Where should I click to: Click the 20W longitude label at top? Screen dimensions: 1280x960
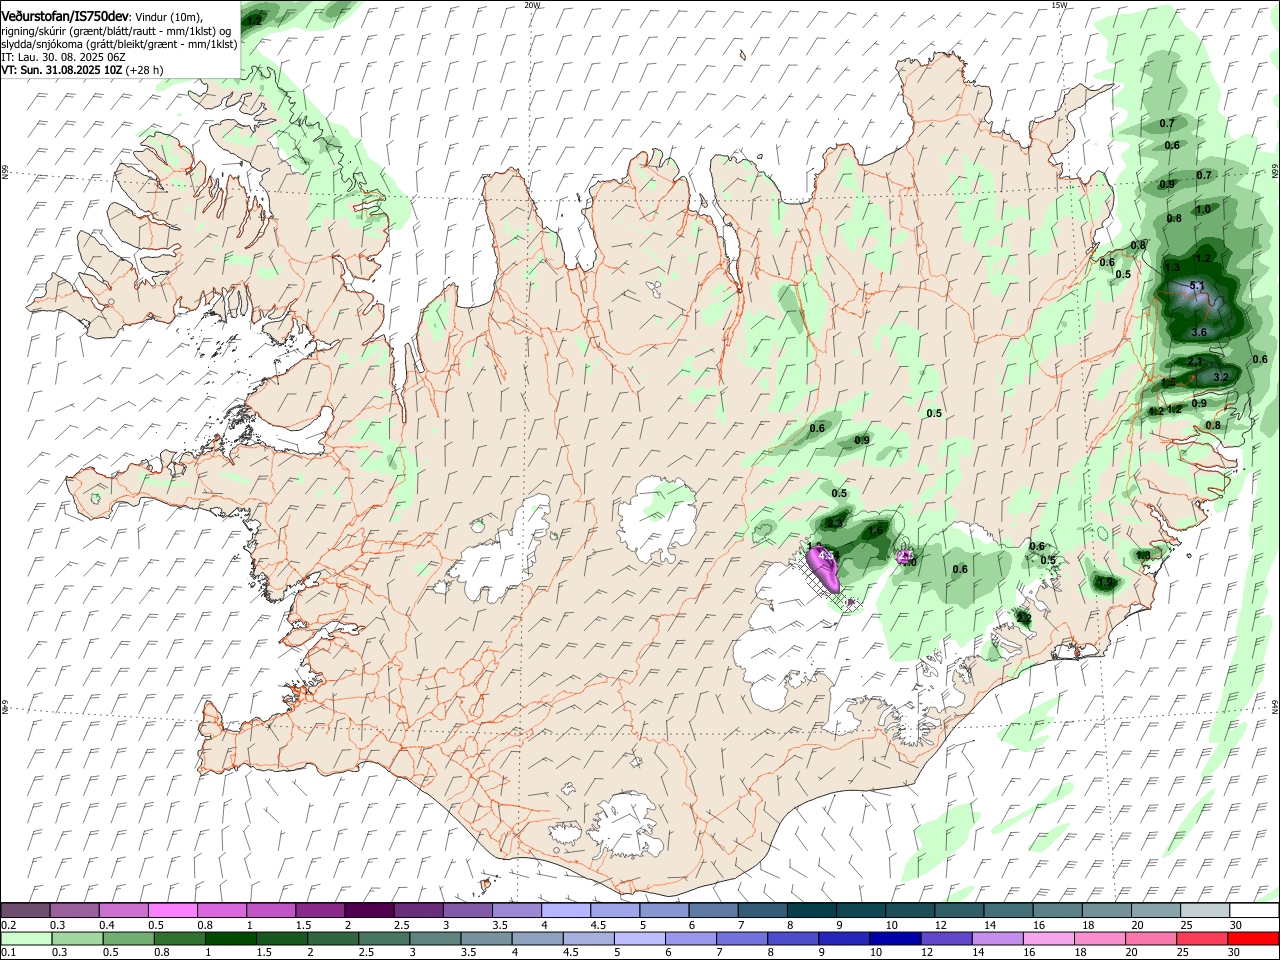[x=532, y=5]
